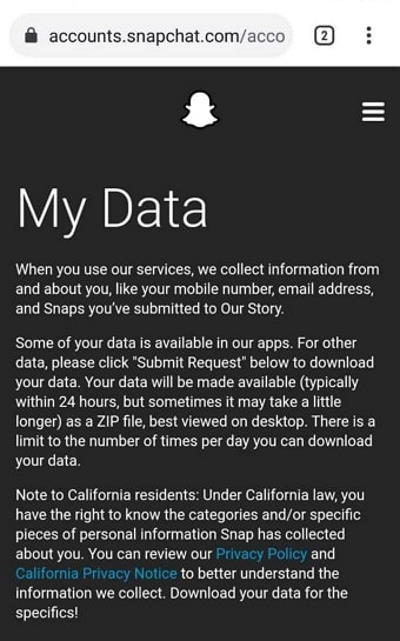Open the California Privacy Notice link
Screen dimensions: 400x641
[x=96, y=574]
